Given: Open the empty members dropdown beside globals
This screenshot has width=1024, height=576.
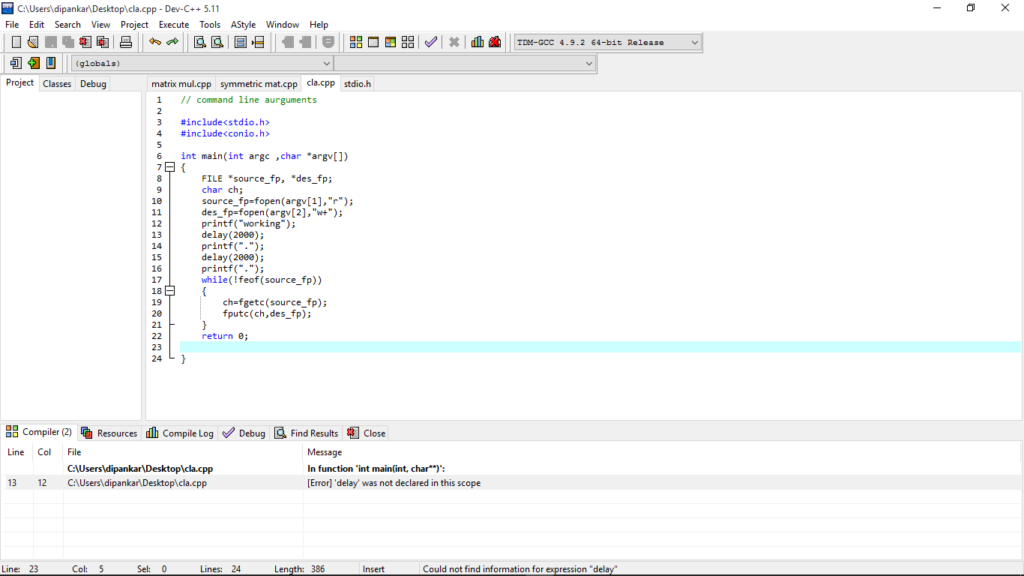Looking at the screenshot, I should point(589,63).
